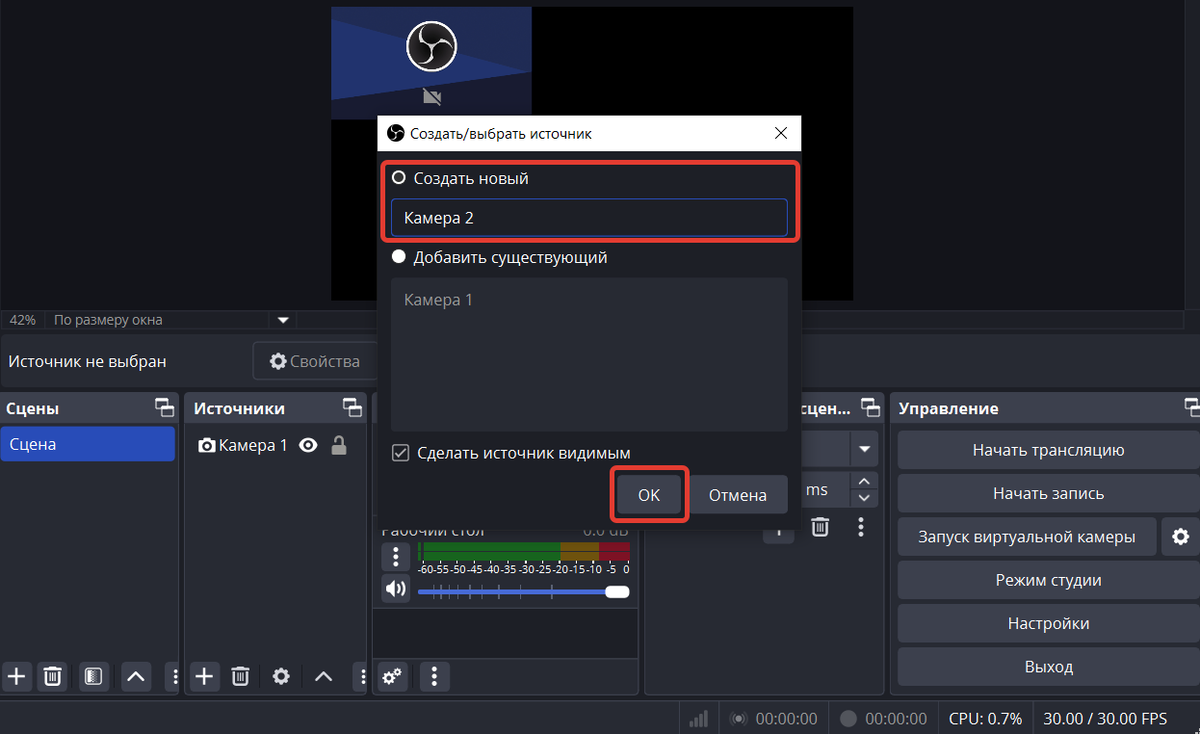Select the Создать новый radio button
Viewport: 1200px width, 734px height.
(399, 178)
